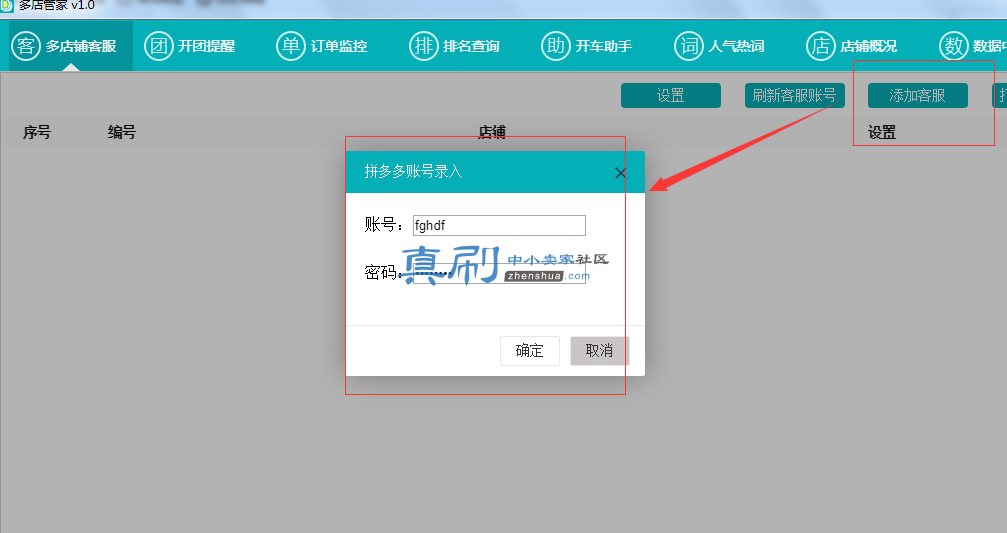Click the 团 circle icon

159,46
